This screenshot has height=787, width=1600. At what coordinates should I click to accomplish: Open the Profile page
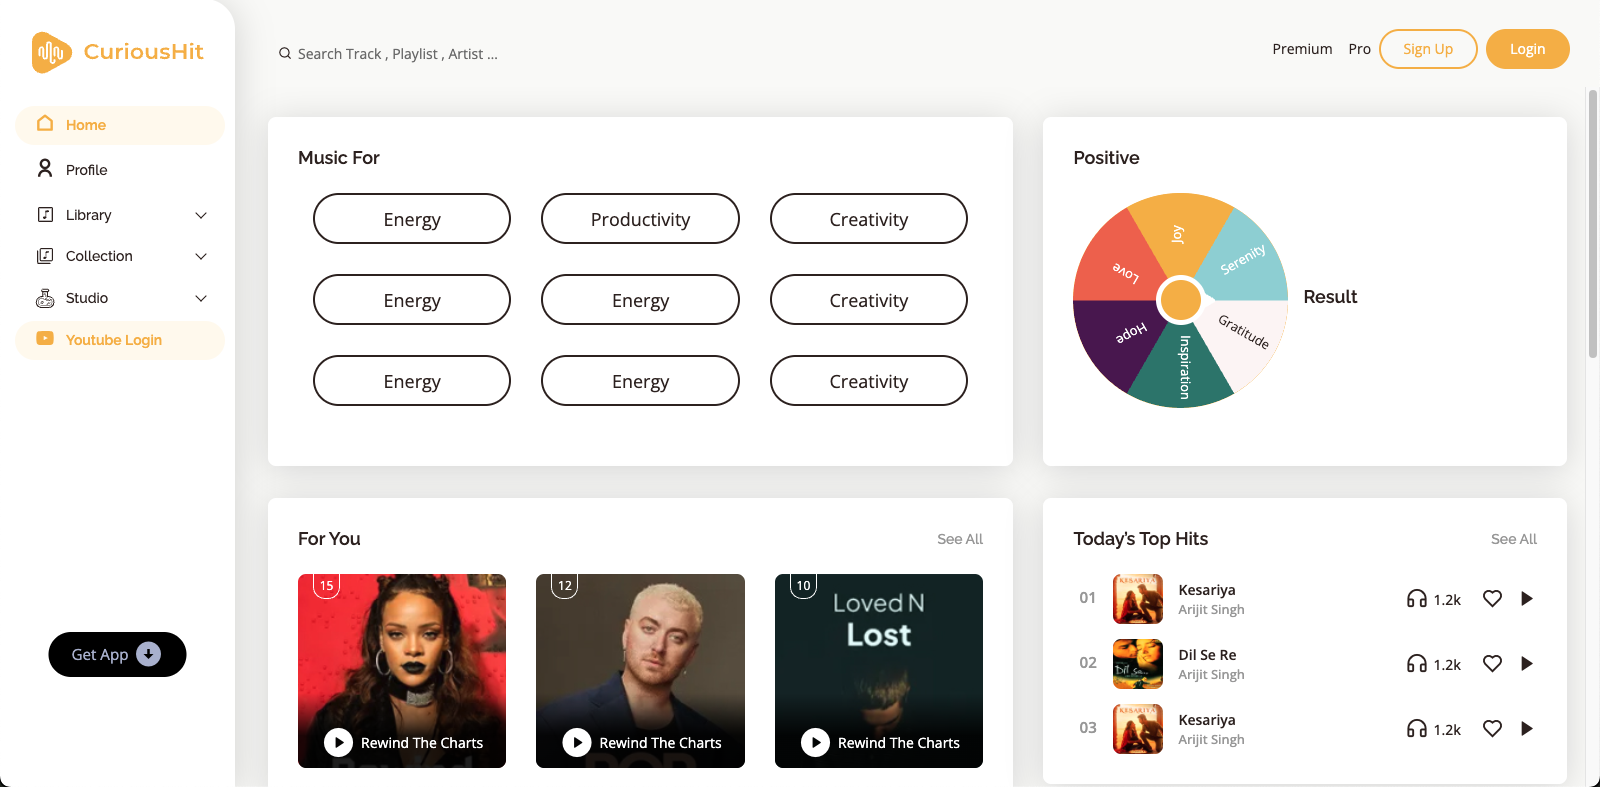click(86, 170)
